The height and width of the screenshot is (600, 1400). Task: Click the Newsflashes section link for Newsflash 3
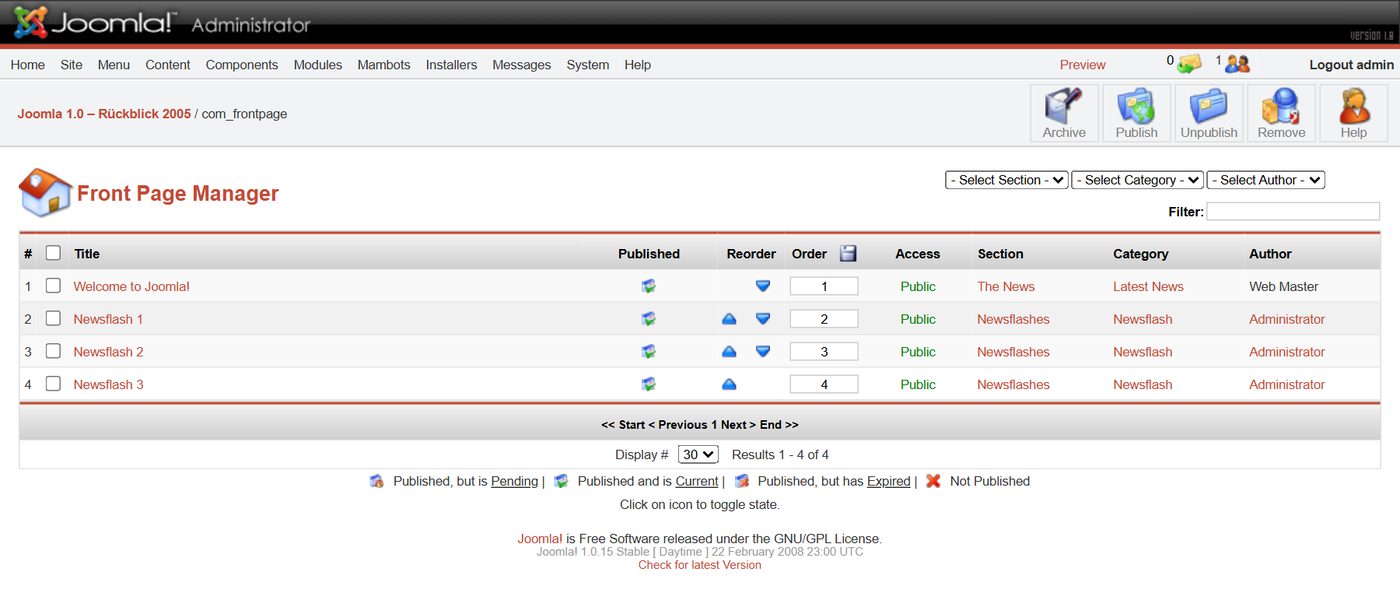click(x=1013, y=384)
